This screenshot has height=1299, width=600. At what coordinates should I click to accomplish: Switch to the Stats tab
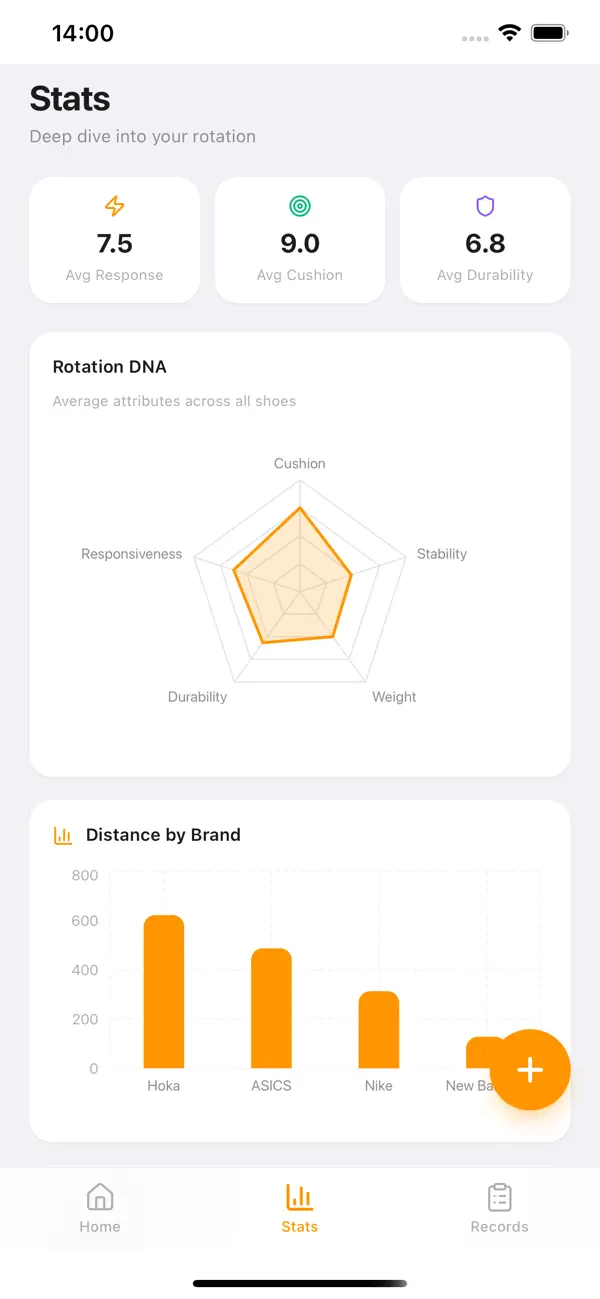coord(300,1208)
